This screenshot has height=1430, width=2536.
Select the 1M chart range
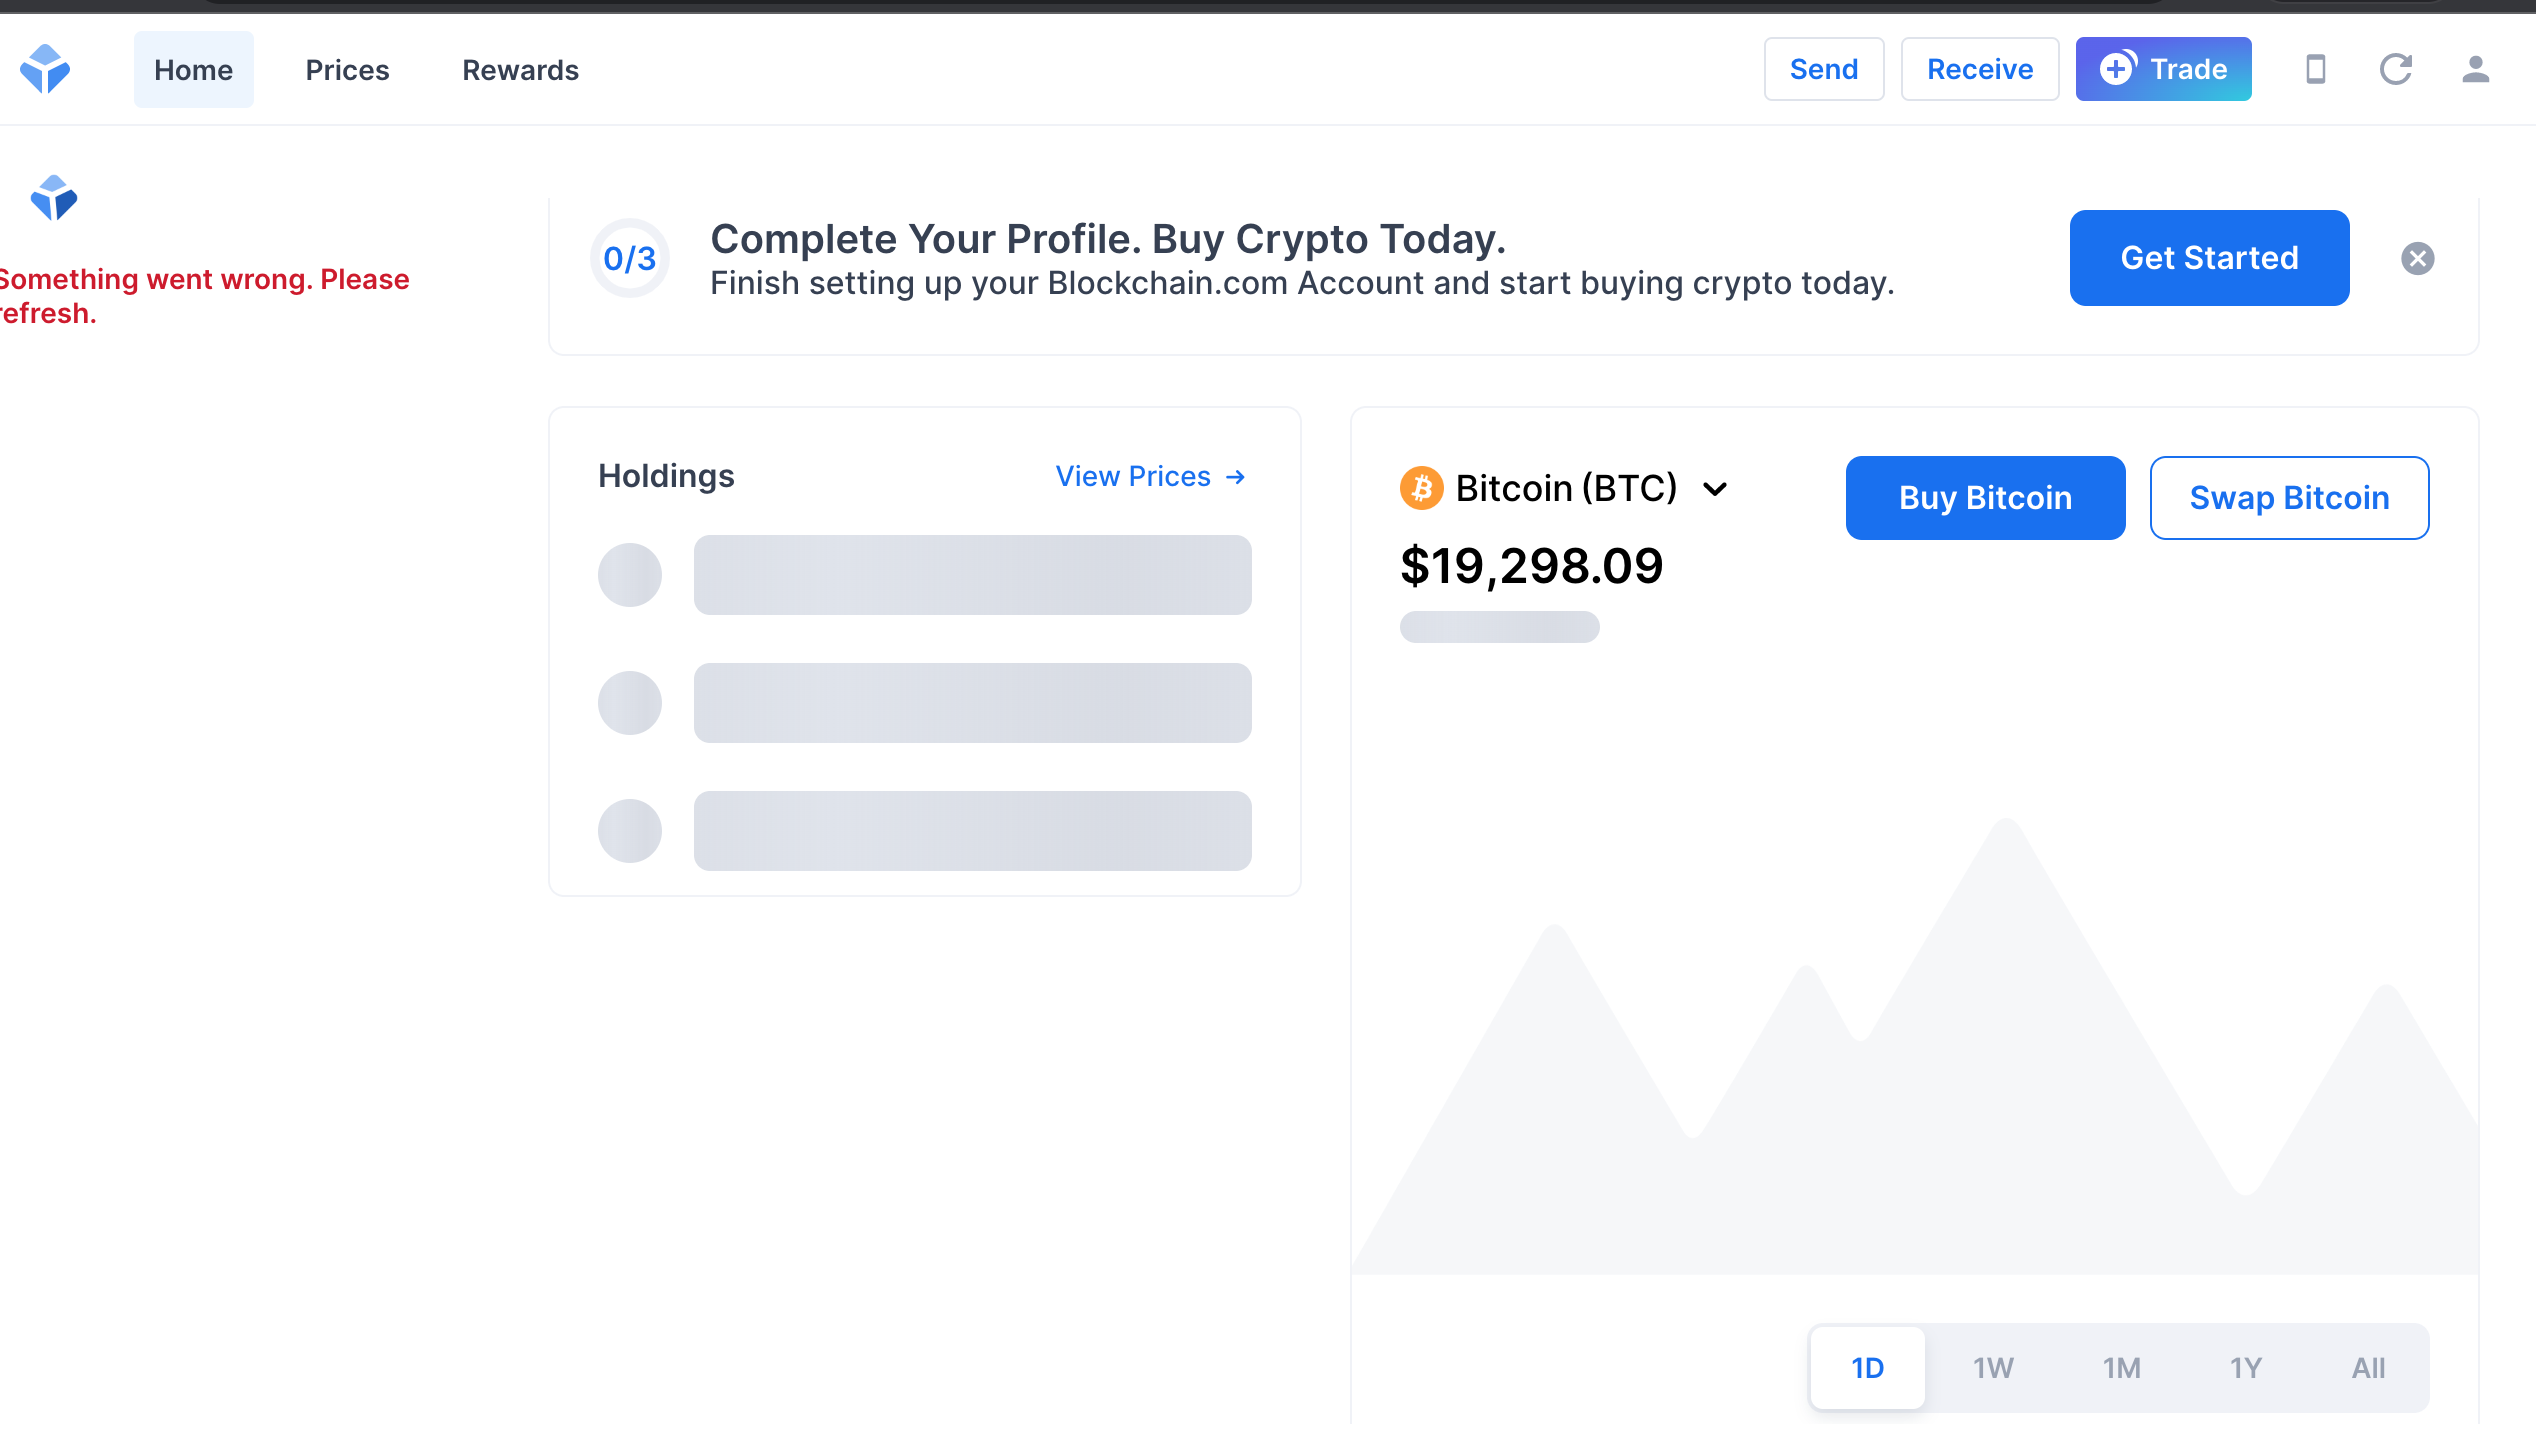[2121, 1367]
